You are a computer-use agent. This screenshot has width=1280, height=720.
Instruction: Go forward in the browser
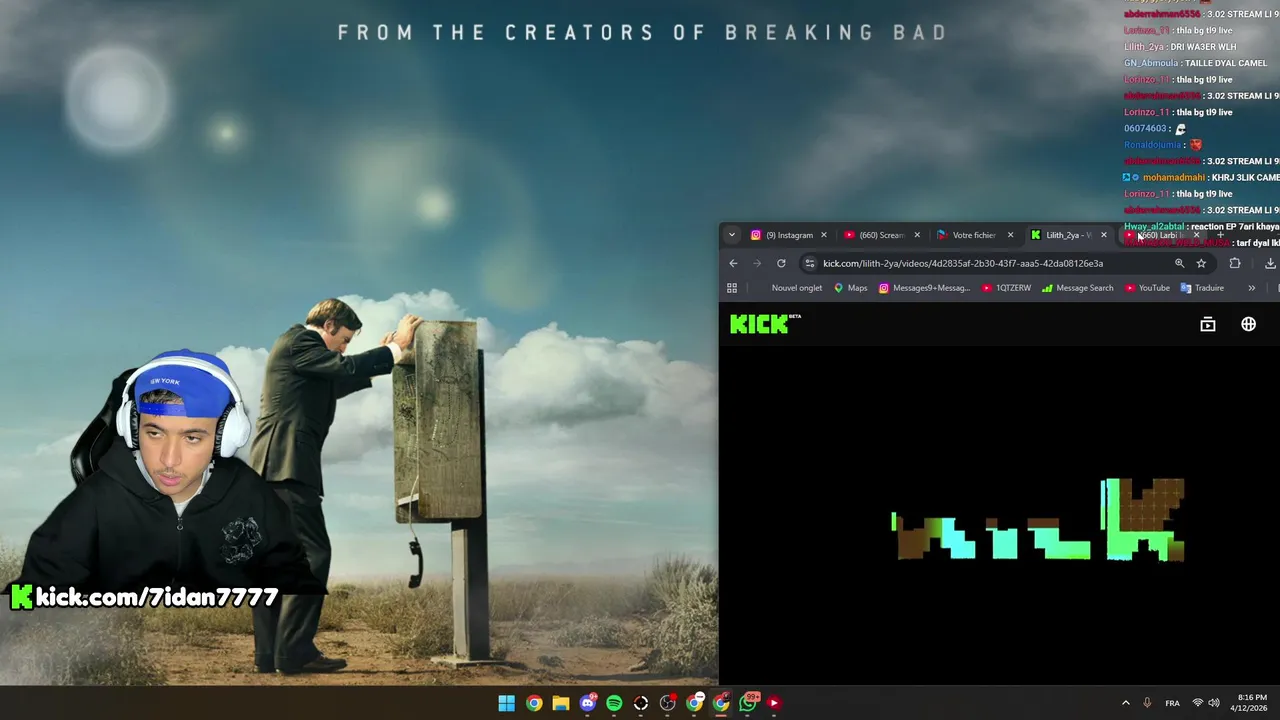[x=757, y=263]
